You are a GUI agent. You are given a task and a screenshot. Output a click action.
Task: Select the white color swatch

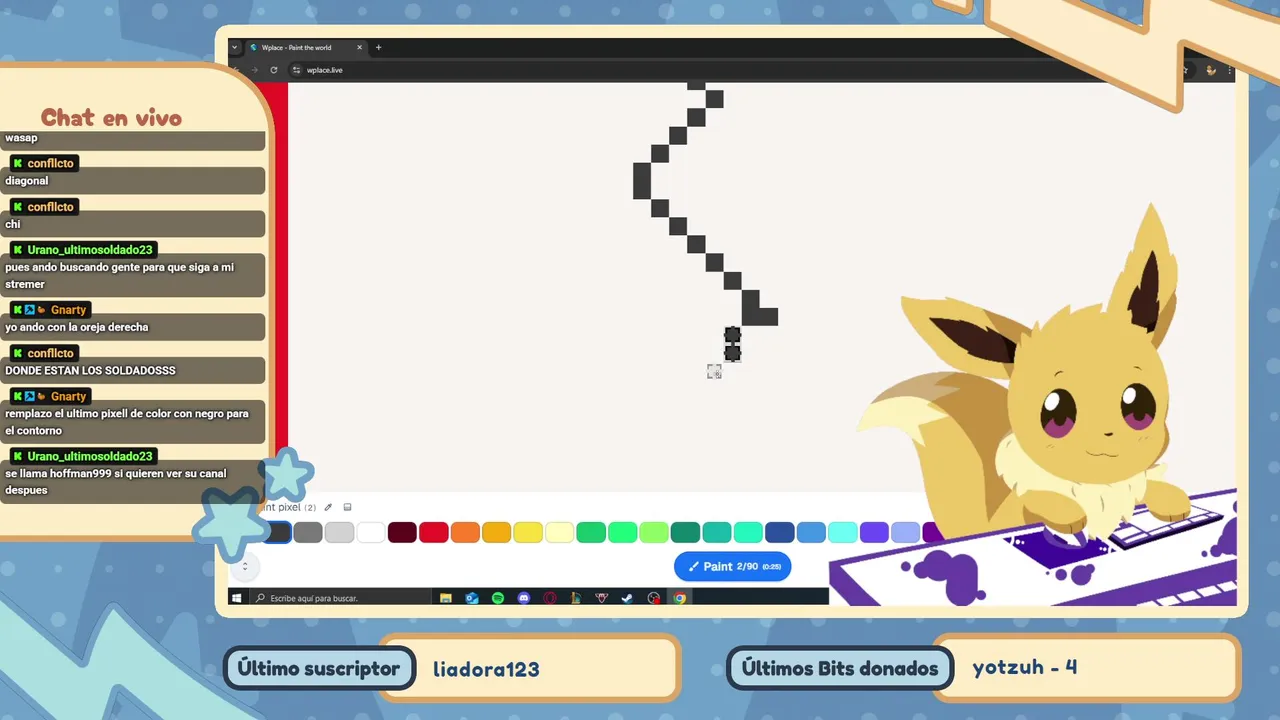(x=371, y=532)
